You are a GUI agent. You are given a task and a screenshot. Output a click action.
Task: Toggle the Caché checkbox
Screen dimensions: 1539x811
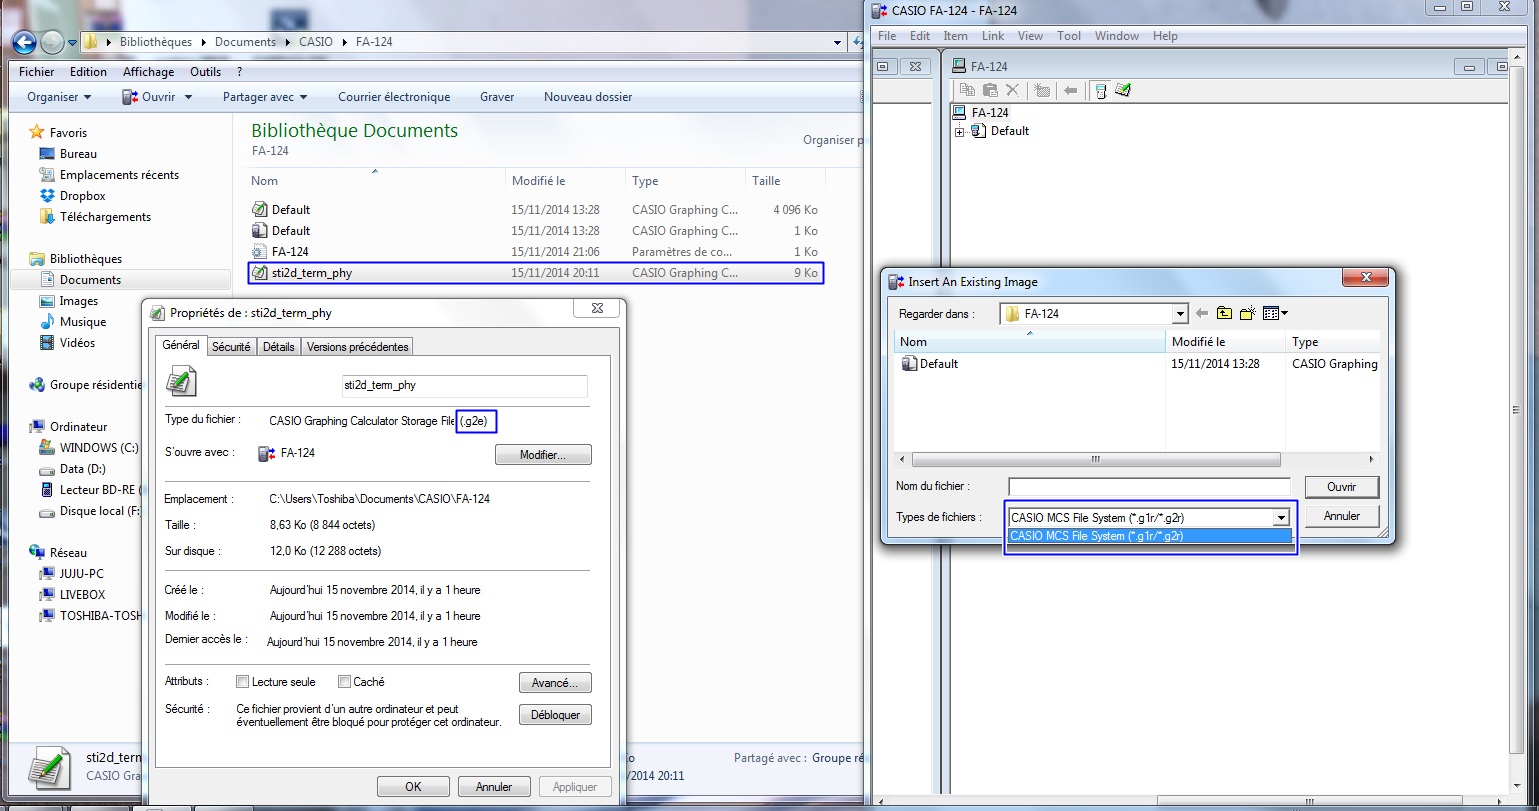click(344, 682)
